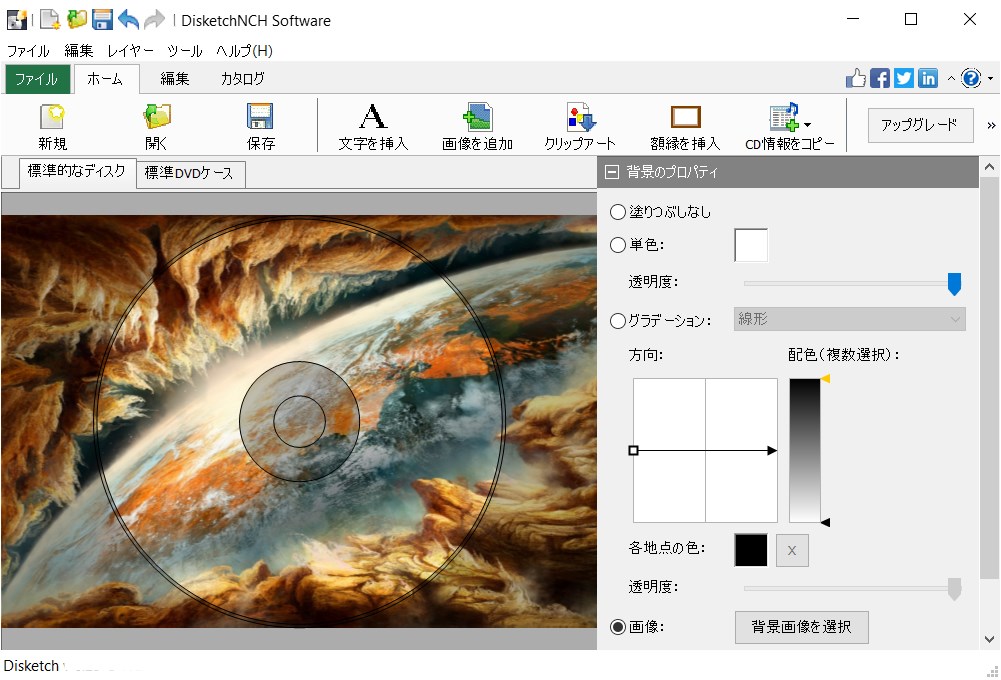
Task: Click the Disketch app icon in title bar
Action: click(x=17, y=20)
